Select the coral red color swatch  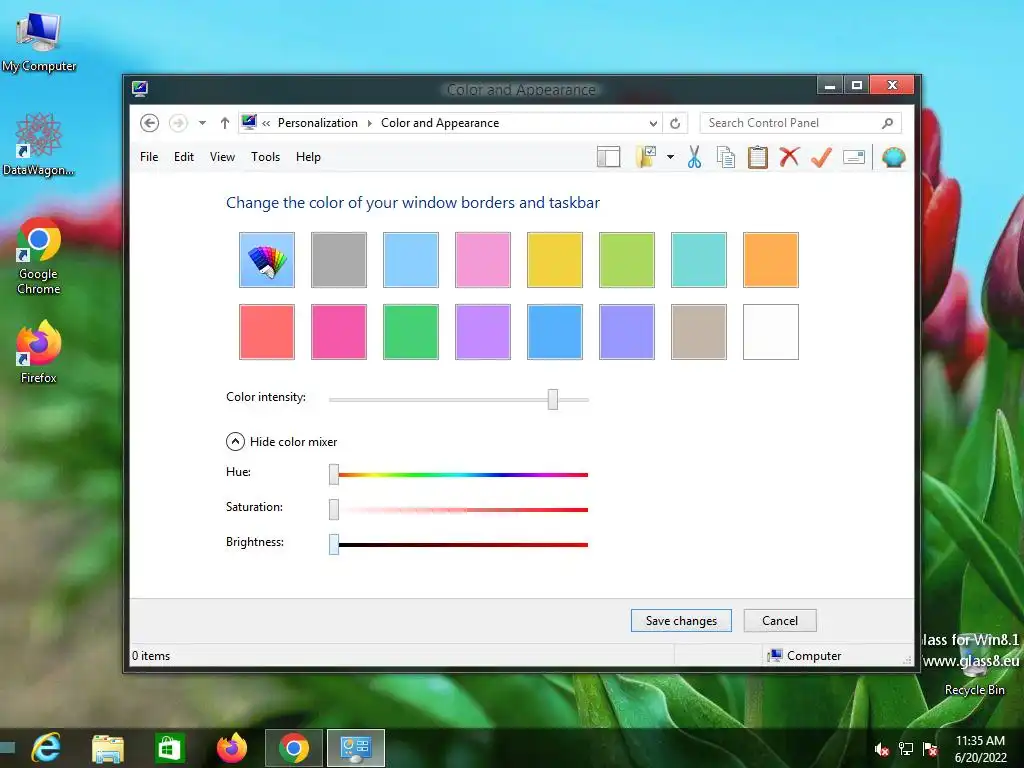click(267, 332)
